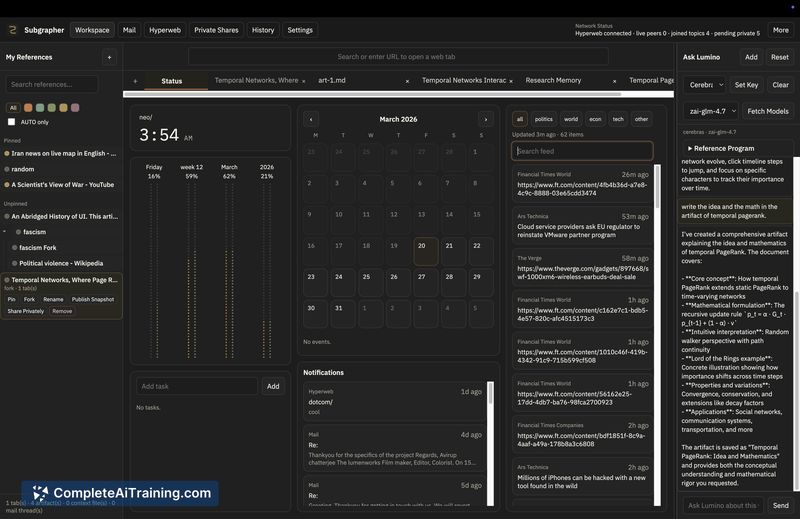Open the Ars Technica VMware feed item
Image resolution: width=800 pixels, height=519 pixels.
583,226
